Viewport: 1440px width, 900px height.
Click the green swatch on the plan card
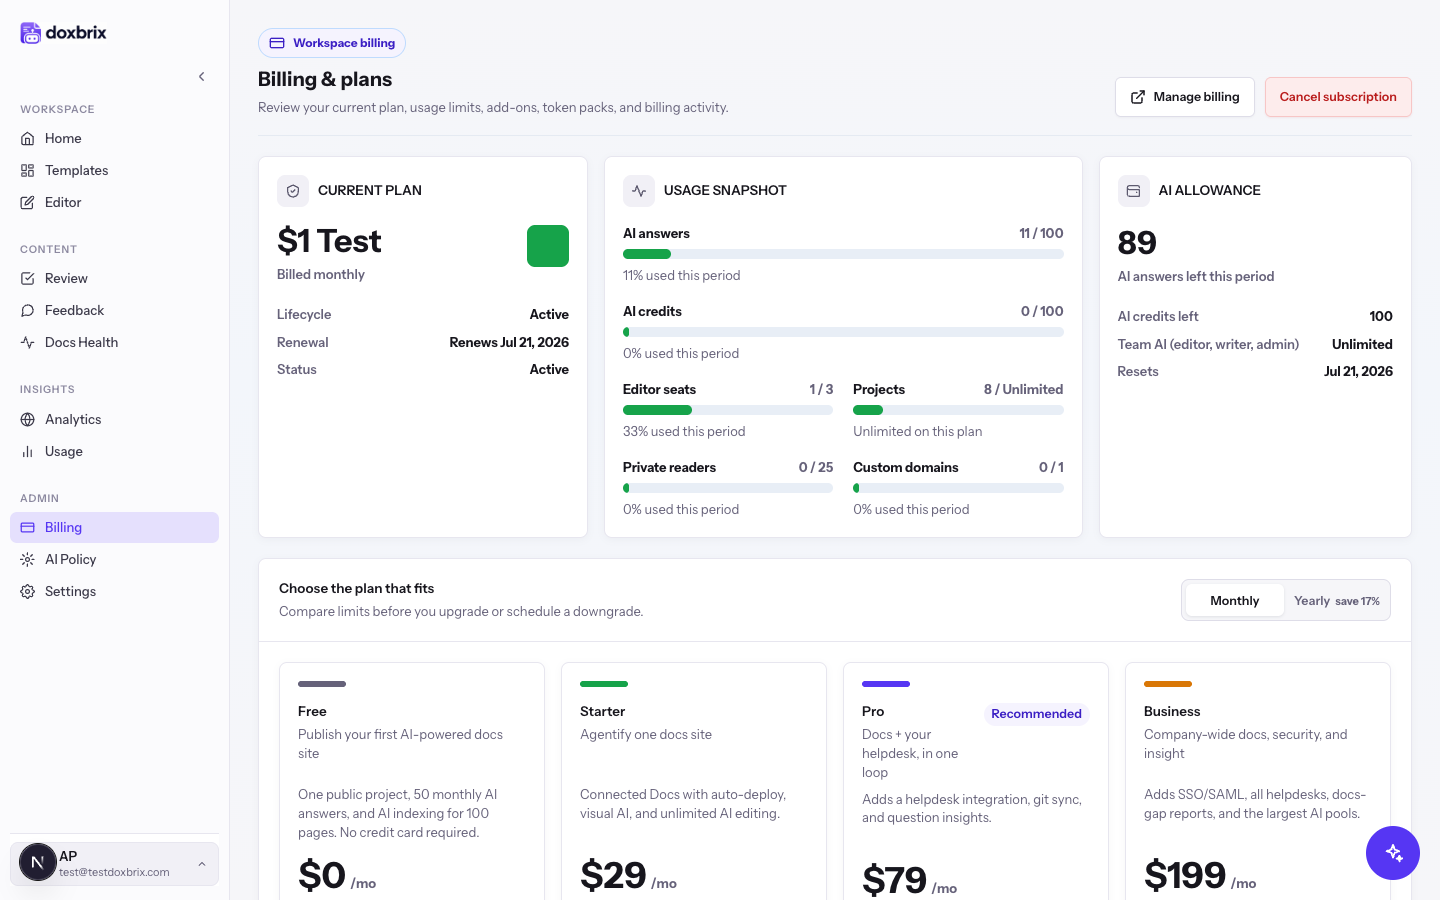click(x=548, y=246)
